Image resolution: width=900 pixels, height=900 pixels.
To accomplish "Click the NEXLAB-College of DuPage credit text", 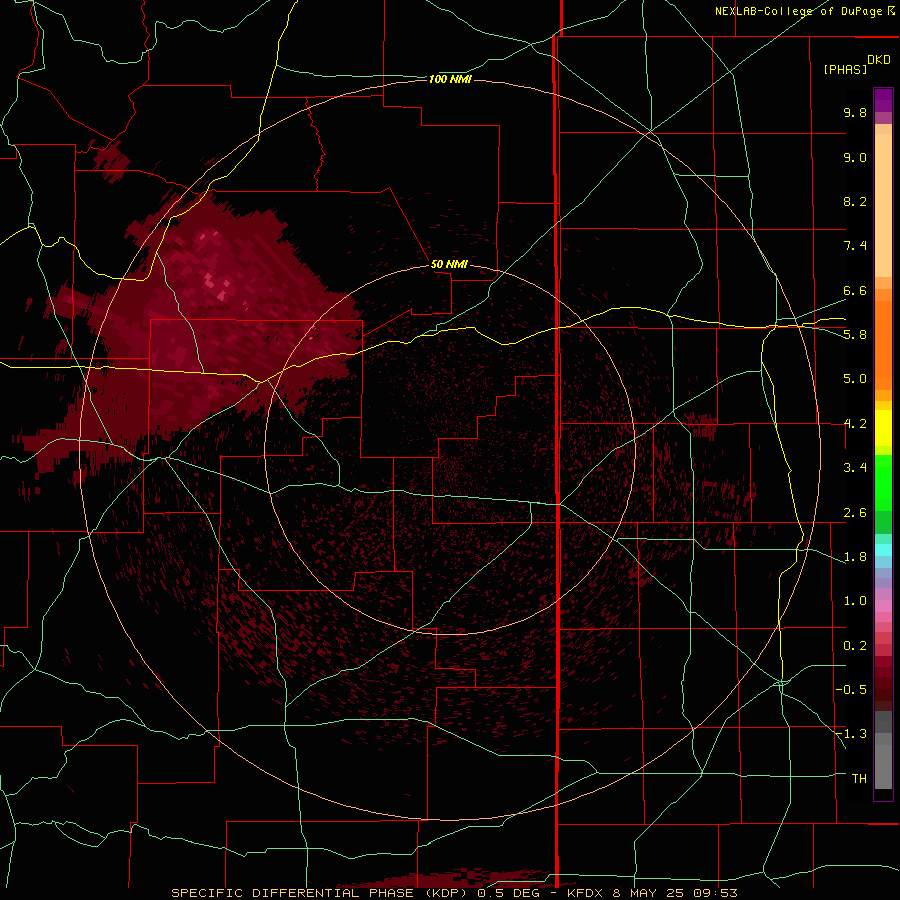I will point(798,11).
